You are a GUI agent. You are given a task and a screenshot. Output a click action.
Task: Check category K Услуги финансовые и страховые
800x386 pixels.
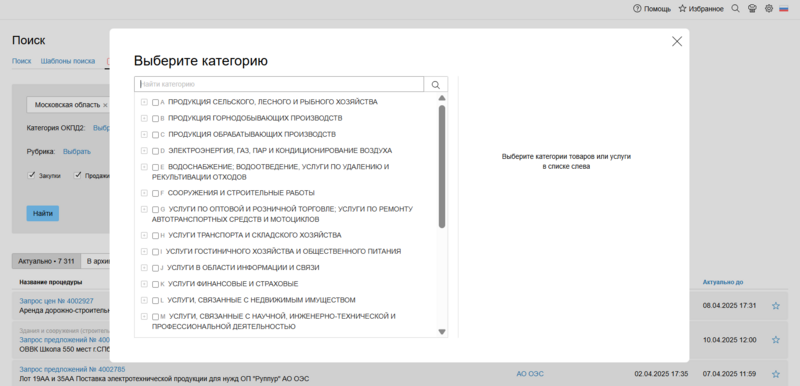click(x=155, y=285)
